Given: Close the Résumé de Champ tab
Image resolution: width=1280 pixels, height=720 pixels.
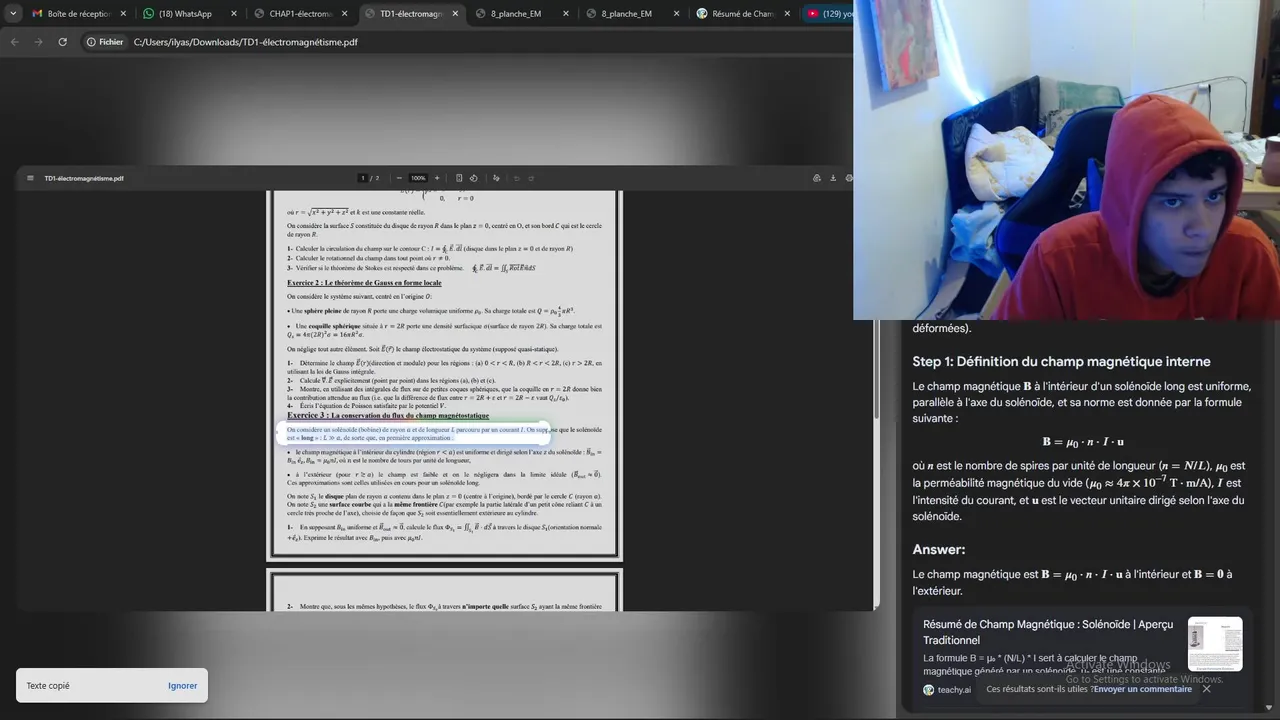Looking at the screenshot, I should pyautogui.click(x=787, y=14).
